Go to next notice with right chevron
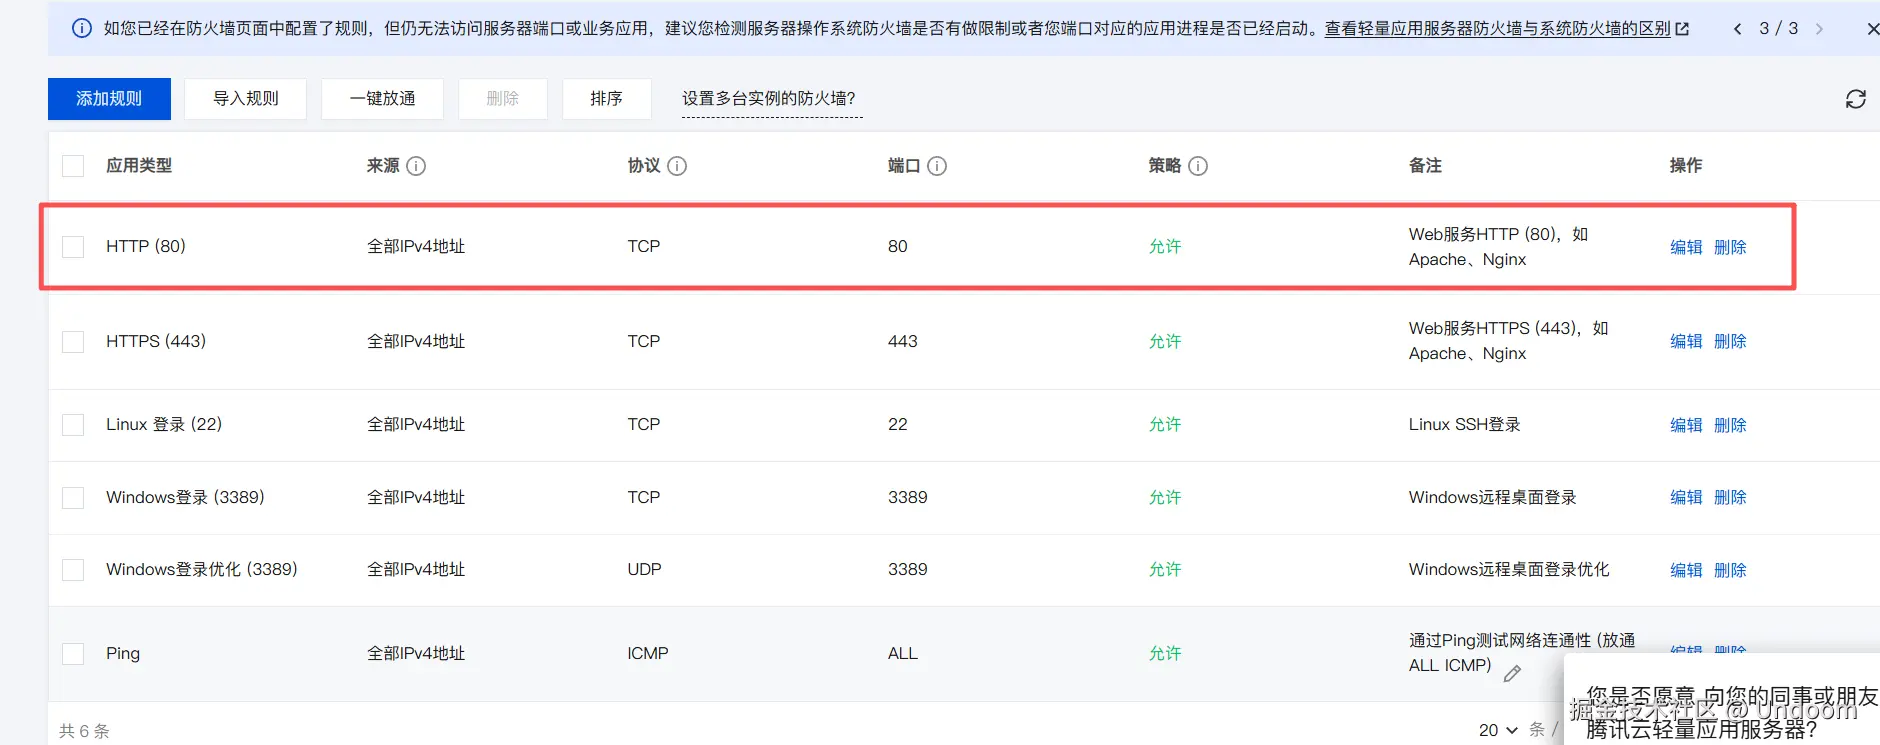 (1818, 29)
